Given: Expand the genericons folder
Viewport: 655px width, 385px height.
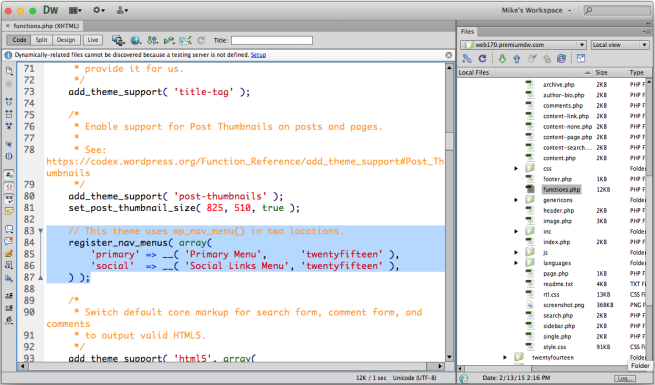Looking at the screenshot, I should (516, 200).
